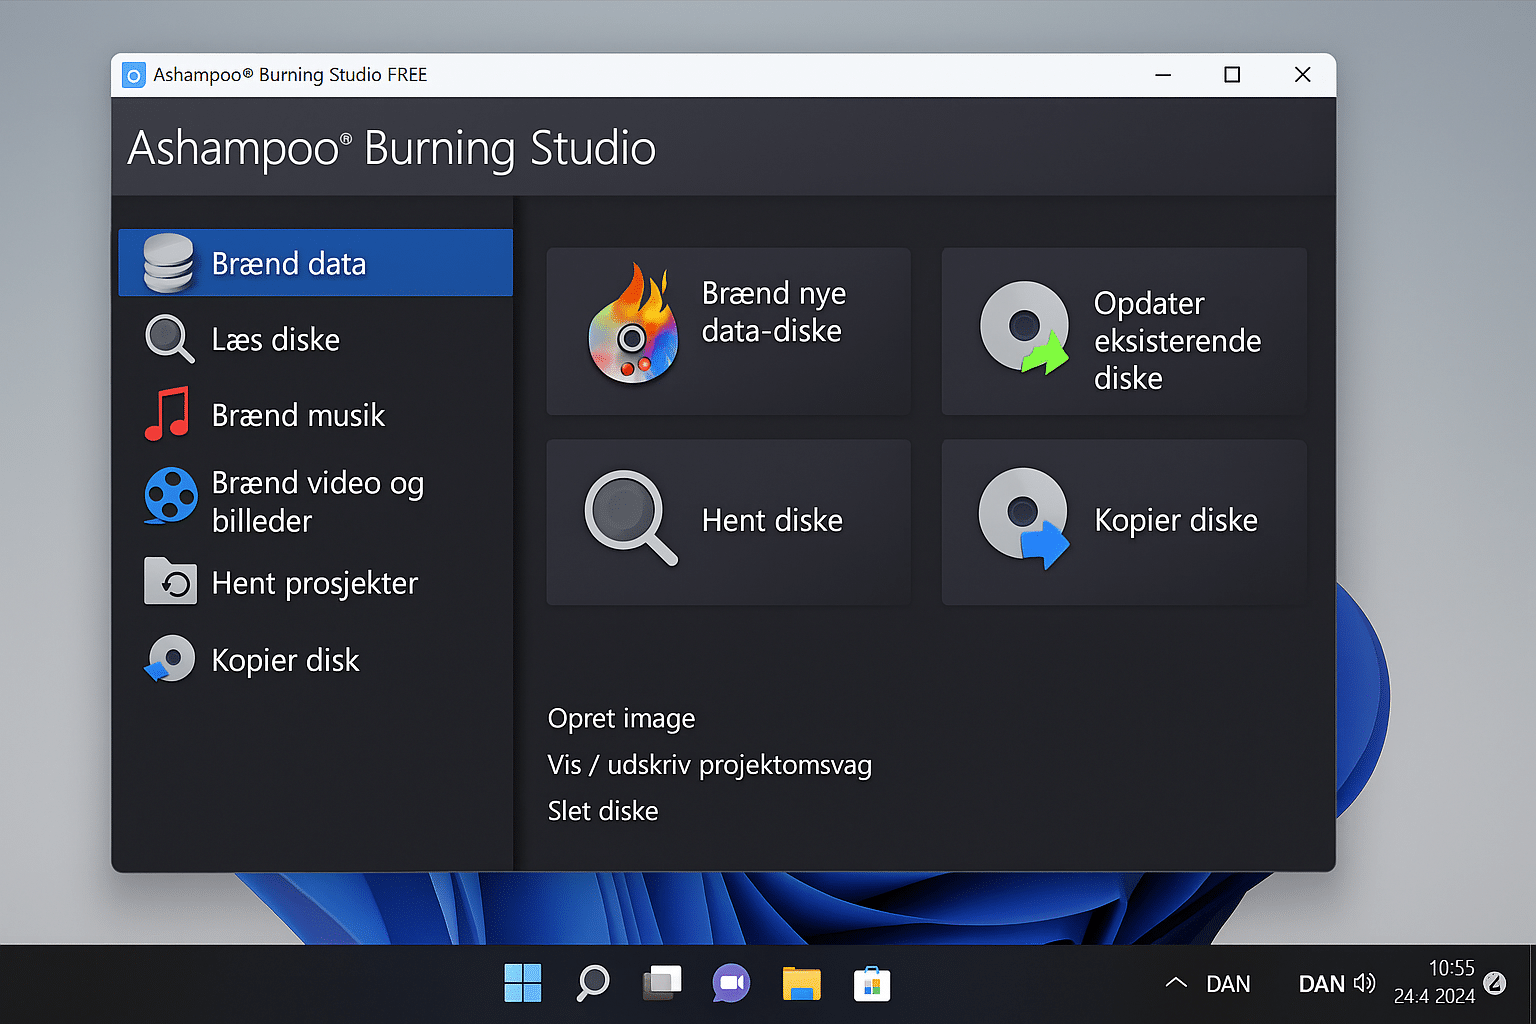Click the DAN language indicator in system tray

click(x=1228, y=983)
